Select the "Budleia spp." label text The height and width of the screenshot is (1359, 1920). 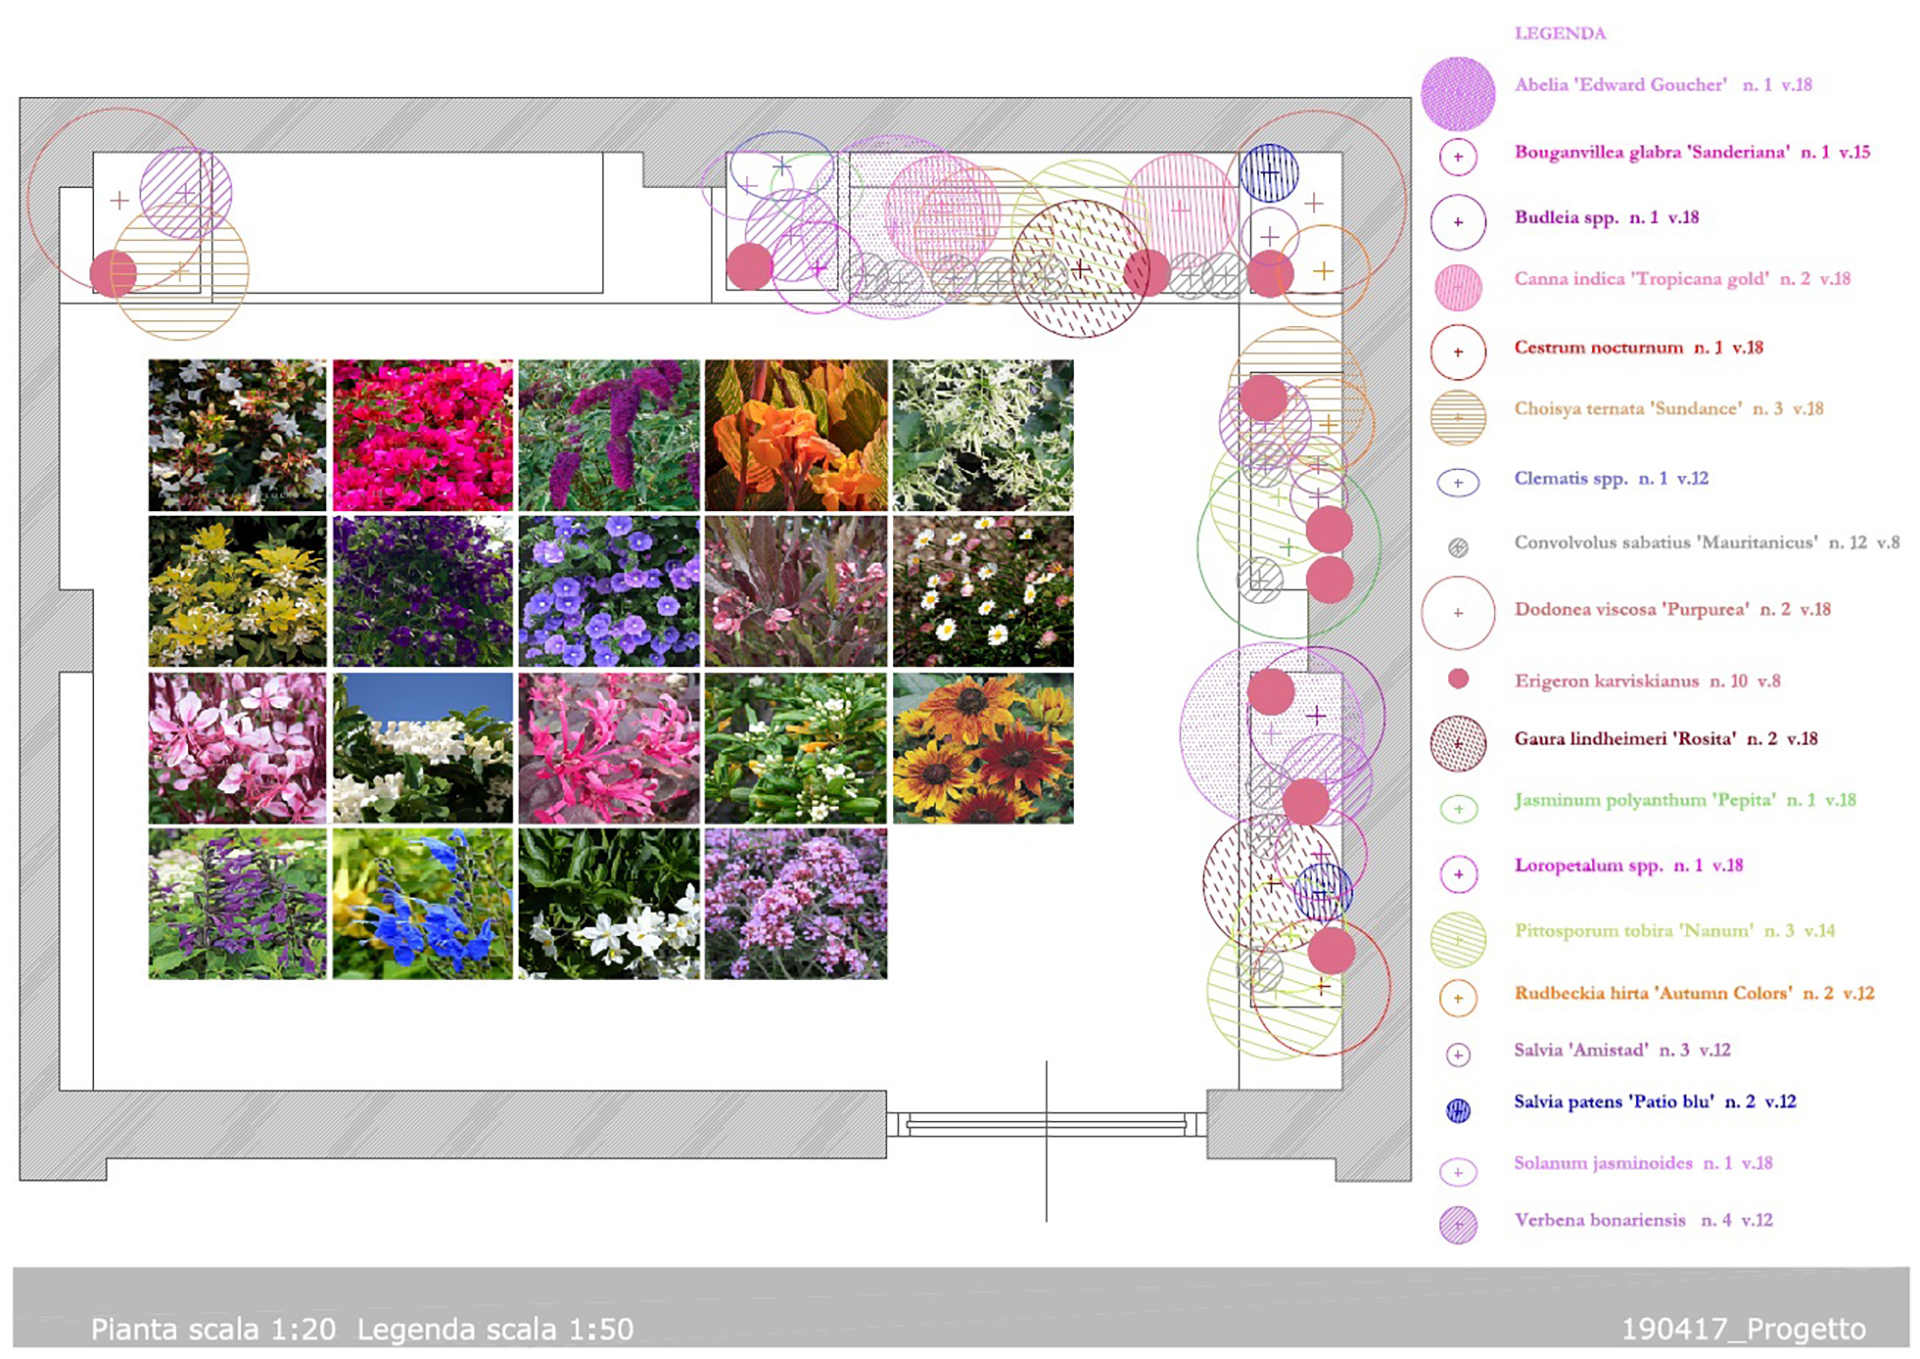tap(1566, 217)
